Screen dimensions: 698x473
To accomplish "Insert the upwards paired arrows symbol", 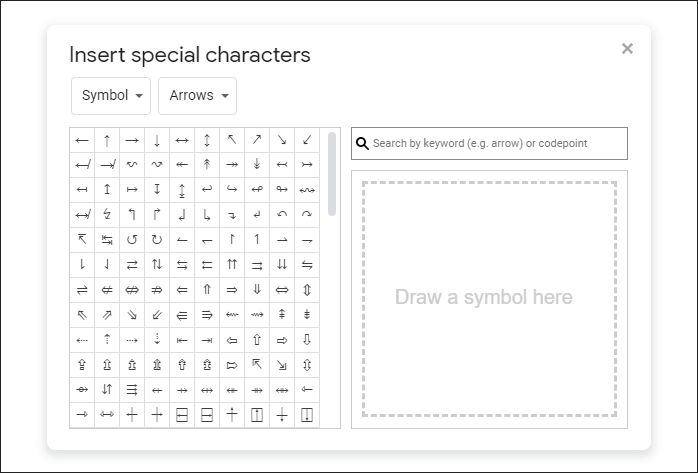I will tap(232, 265).
